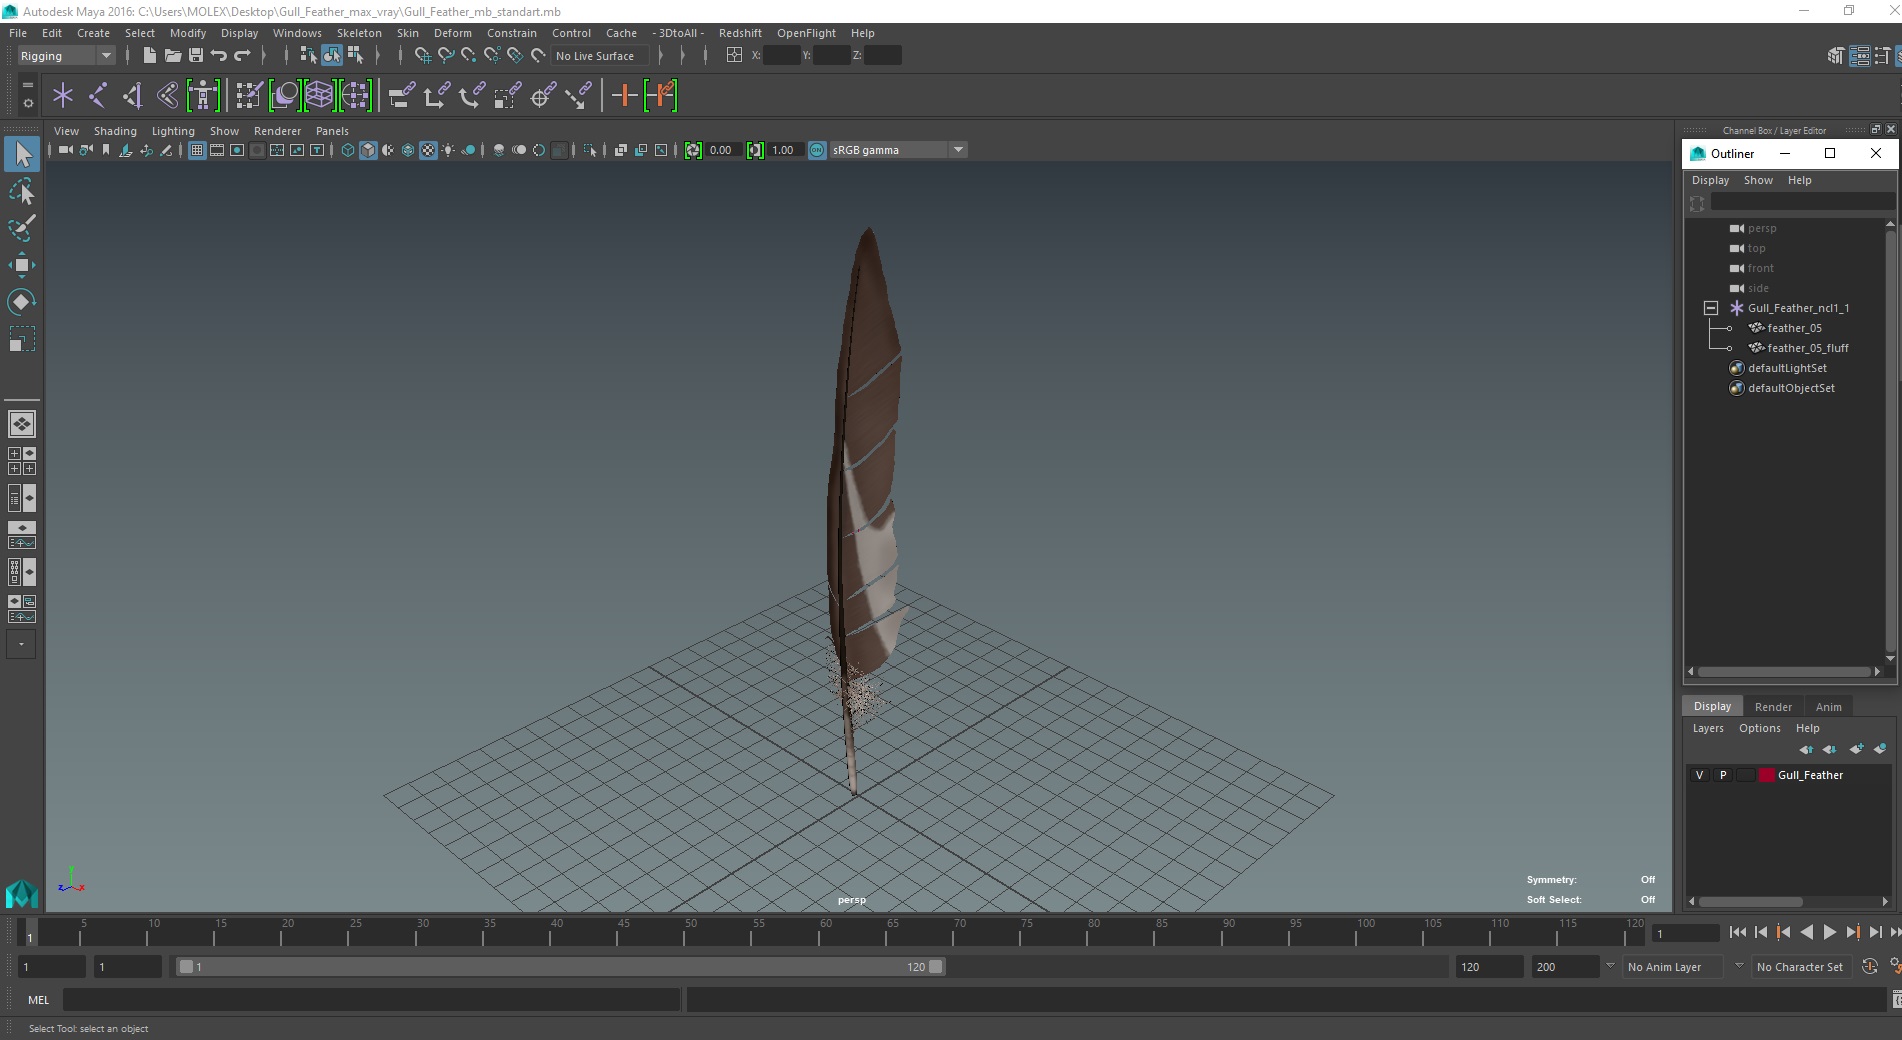Click the No Live Surface field
This screenshot has width=1902, height=1040.
(600, 56)
